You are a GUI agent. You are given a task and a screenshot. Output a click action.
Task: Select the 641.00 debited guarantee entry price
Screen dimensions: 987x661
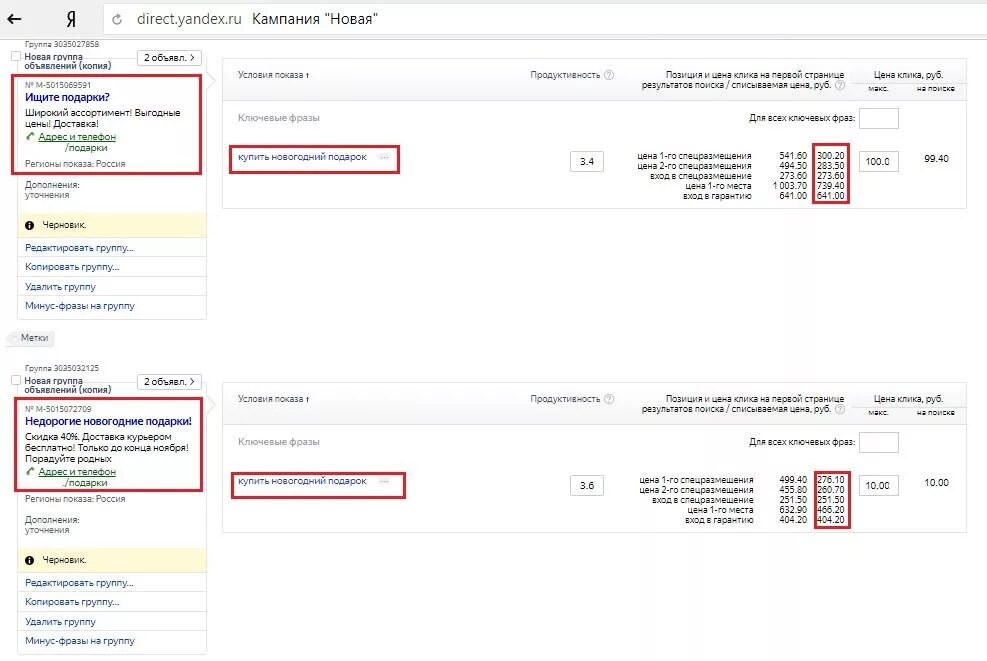831,196
